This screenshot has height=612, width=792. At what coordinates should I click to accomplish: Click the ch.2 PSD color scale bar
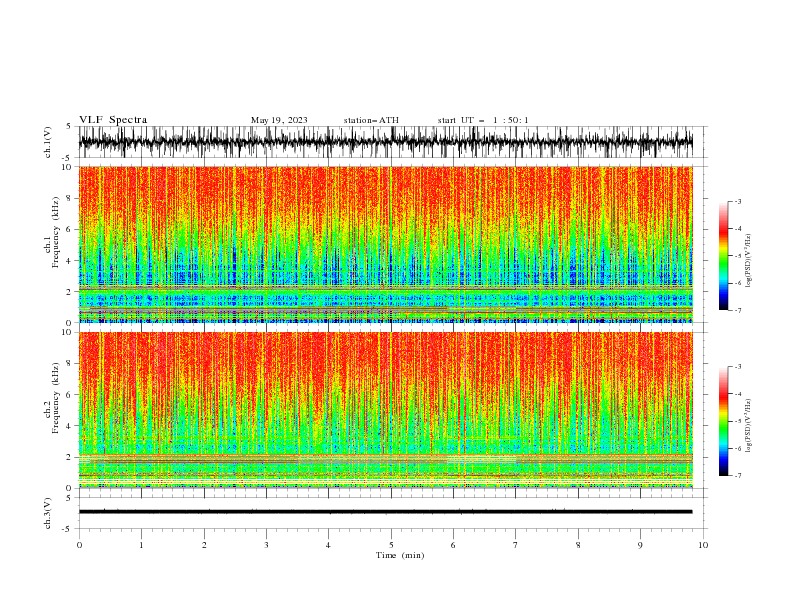click(723, 421)
